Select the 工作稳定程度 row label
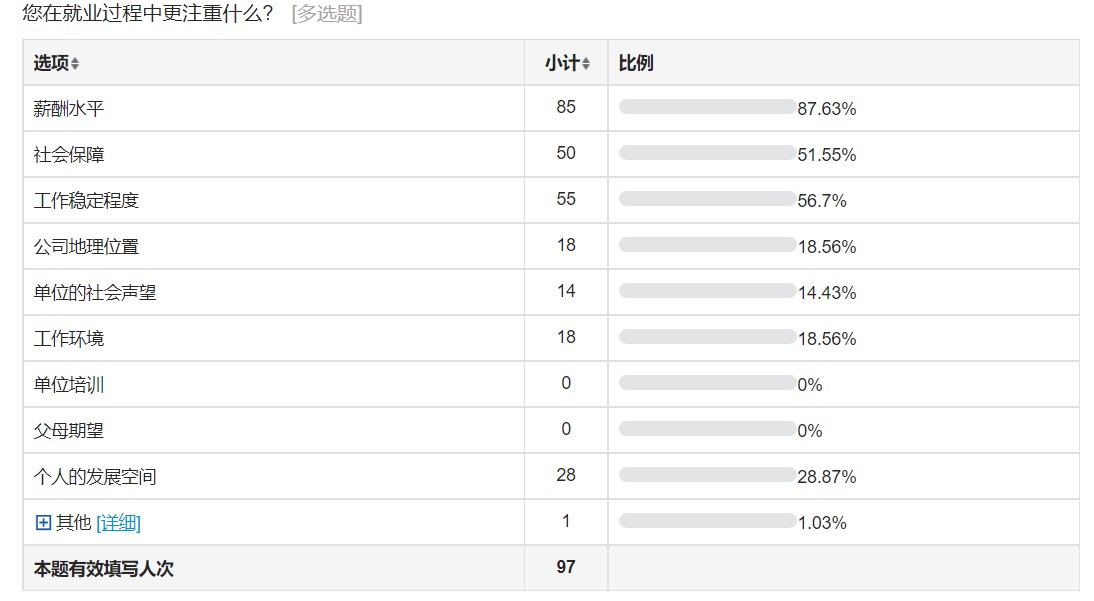 [x=86, y=200]
